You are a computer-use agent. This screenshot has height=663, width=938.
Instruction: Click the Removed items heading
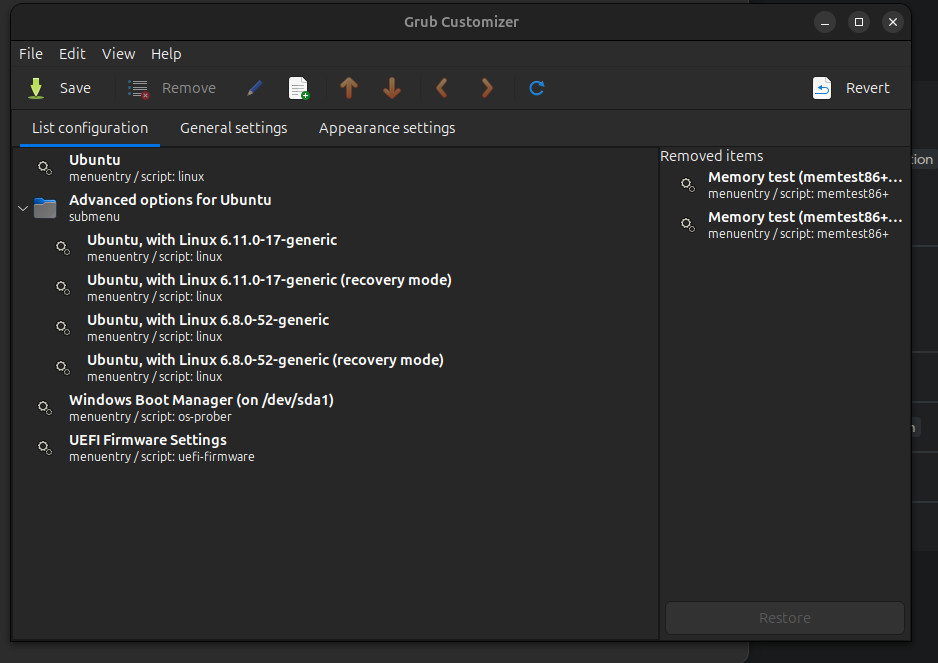(x=711, y=156)
